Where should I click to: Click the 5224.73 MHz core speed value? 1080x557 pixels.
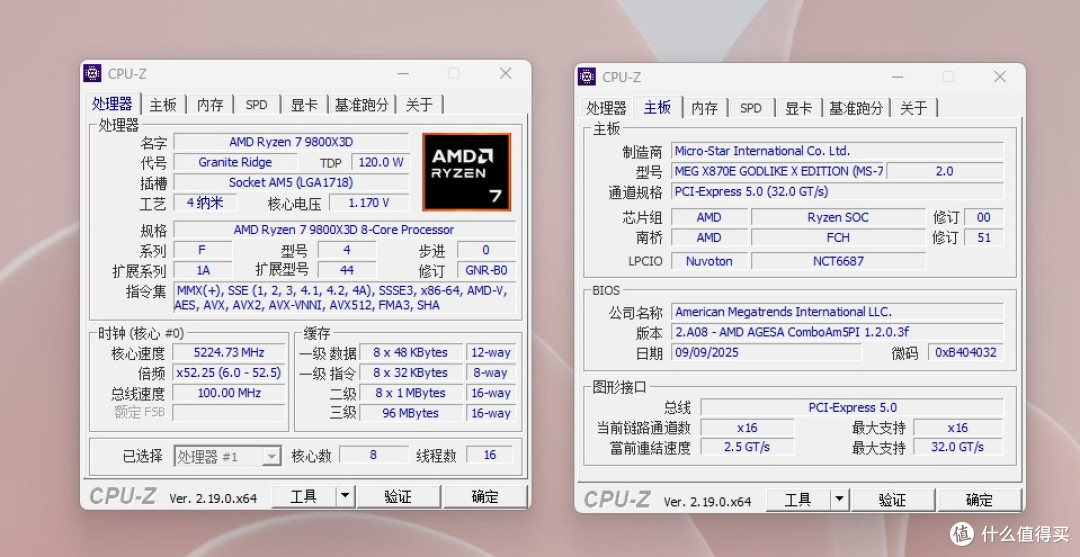pyautogui.click(x=229, y=353)
